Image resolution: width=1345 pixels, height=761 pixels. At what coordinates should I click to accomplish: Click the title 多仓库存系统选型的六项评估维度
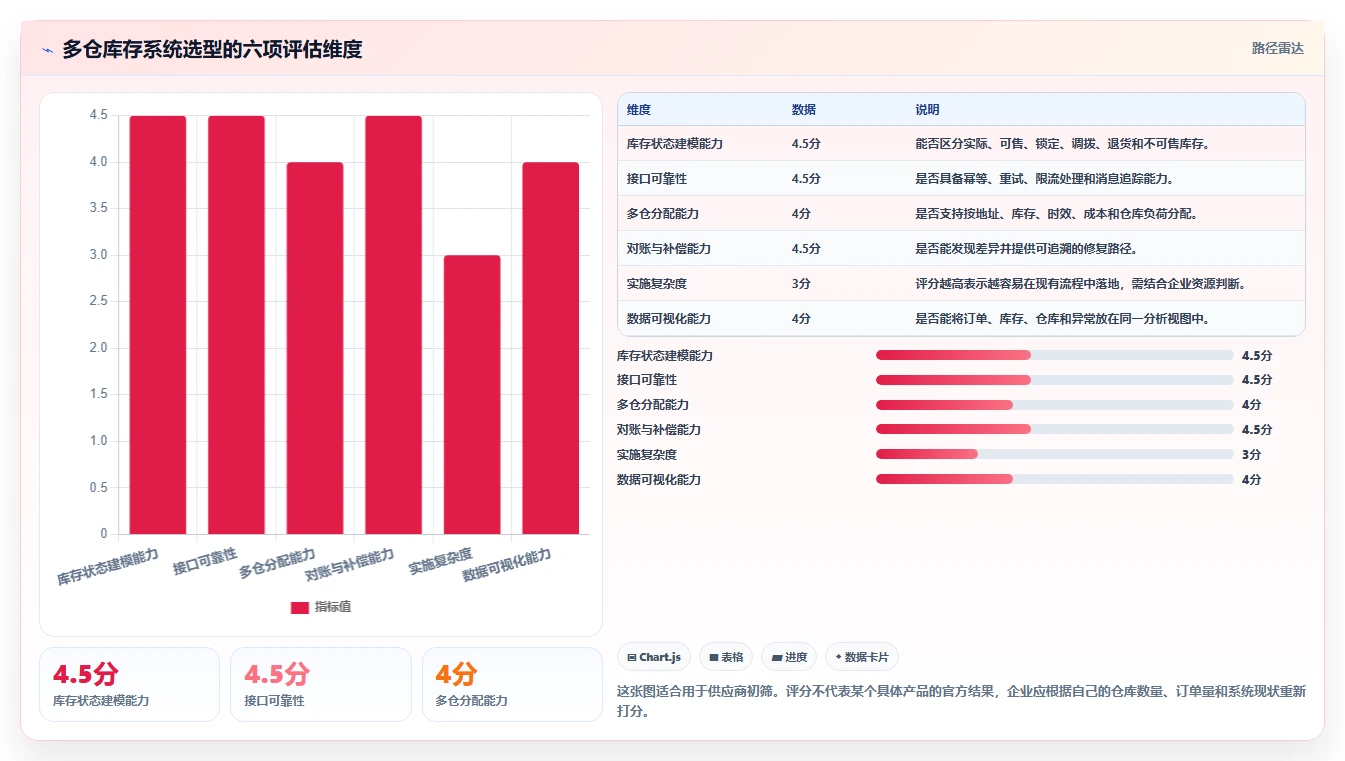(x=212, y=49)
